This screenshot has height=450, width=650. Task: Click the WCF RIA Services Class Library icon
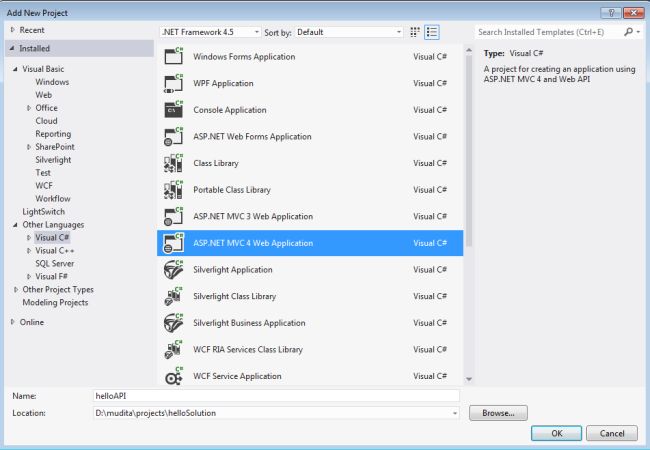(x=174, y=349)
